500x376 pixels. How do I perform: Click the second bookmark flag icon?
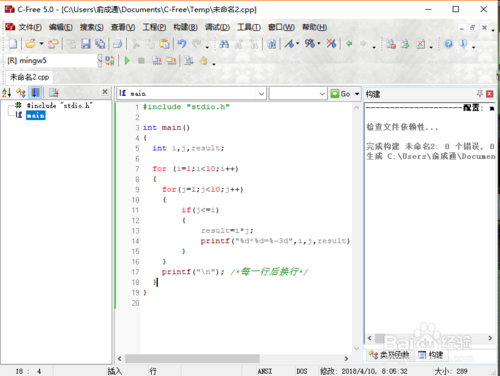[310, 44]
